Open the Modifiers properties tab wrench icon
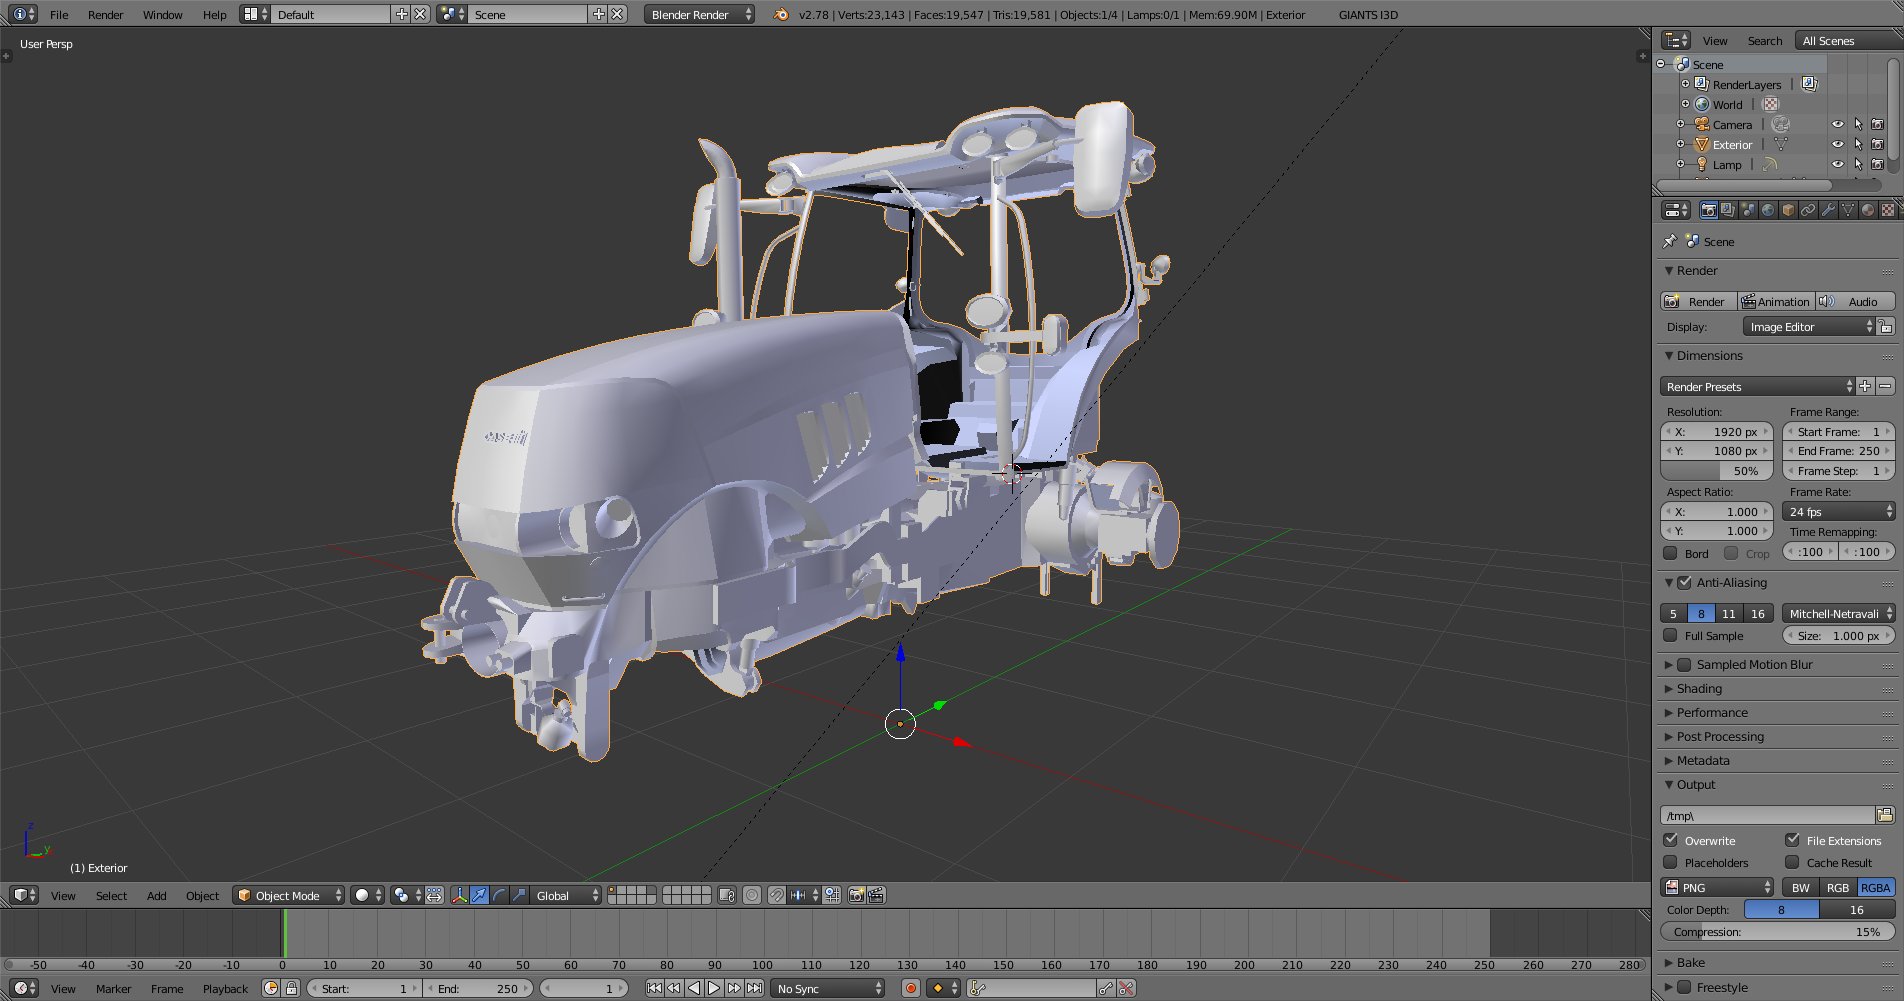Screen dimensions: 1904x1001 point(1828,210)
